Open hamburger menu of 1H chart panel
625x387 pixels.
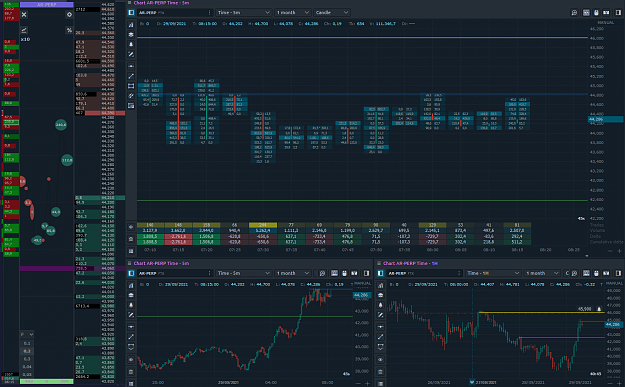coord(378,263)
